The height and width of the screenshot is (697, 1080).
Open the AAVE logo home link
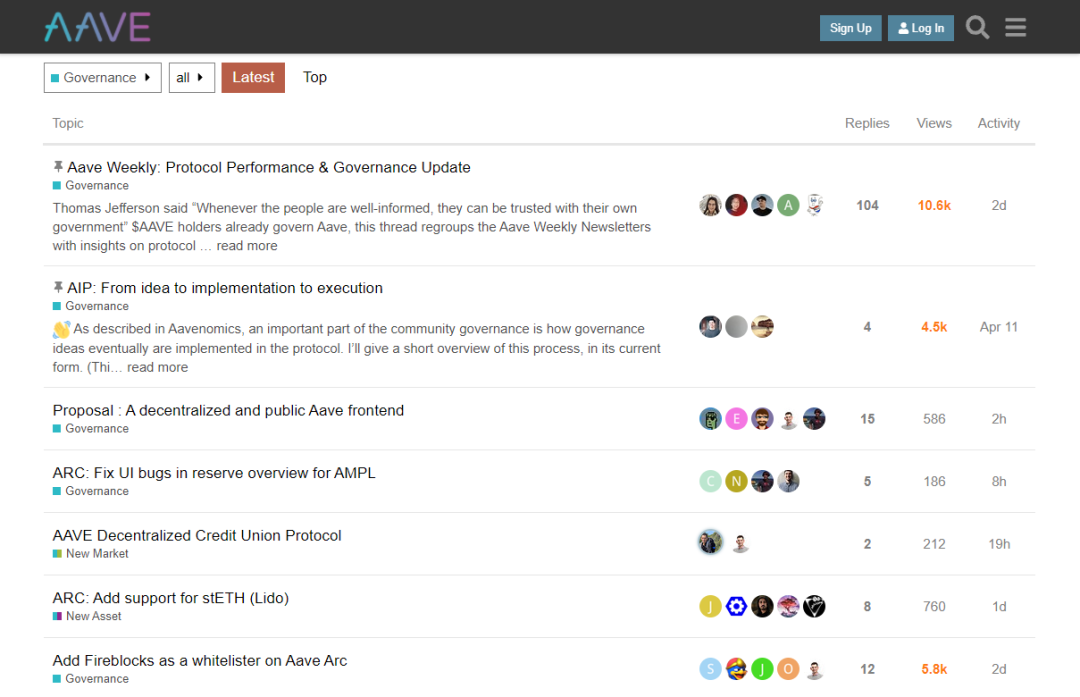pyautogui.click(x=97, y=28)
